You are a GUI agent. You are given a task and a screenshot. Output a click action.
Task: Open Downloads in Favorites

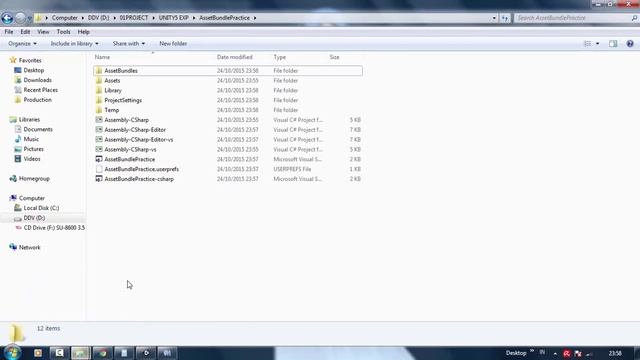pos(38,80)
